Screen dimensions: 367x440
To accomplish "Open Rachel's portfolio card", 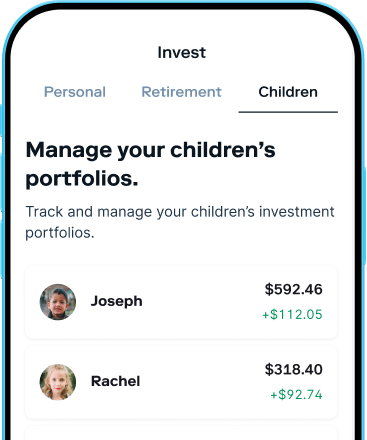I will click(181, 382).
